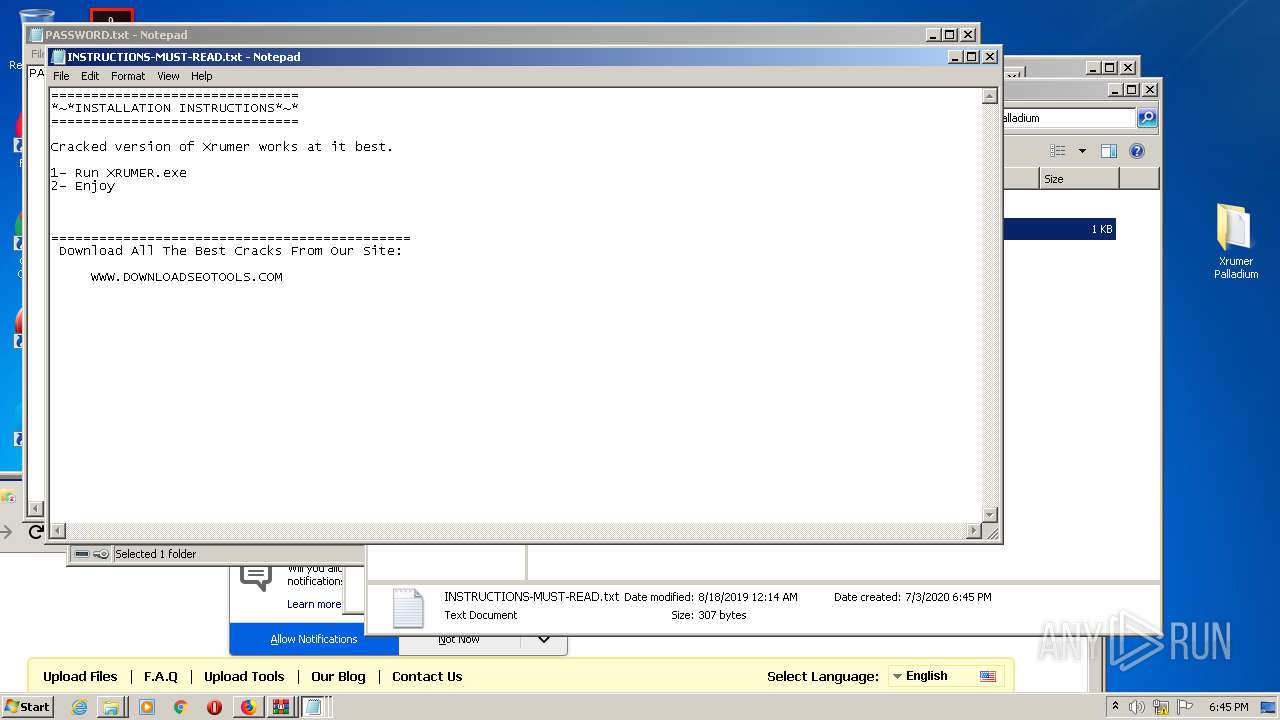1280x720 pixels.
Task: Click the PASSWORD.txt Notepad title icon
Action: click(36, 35)
